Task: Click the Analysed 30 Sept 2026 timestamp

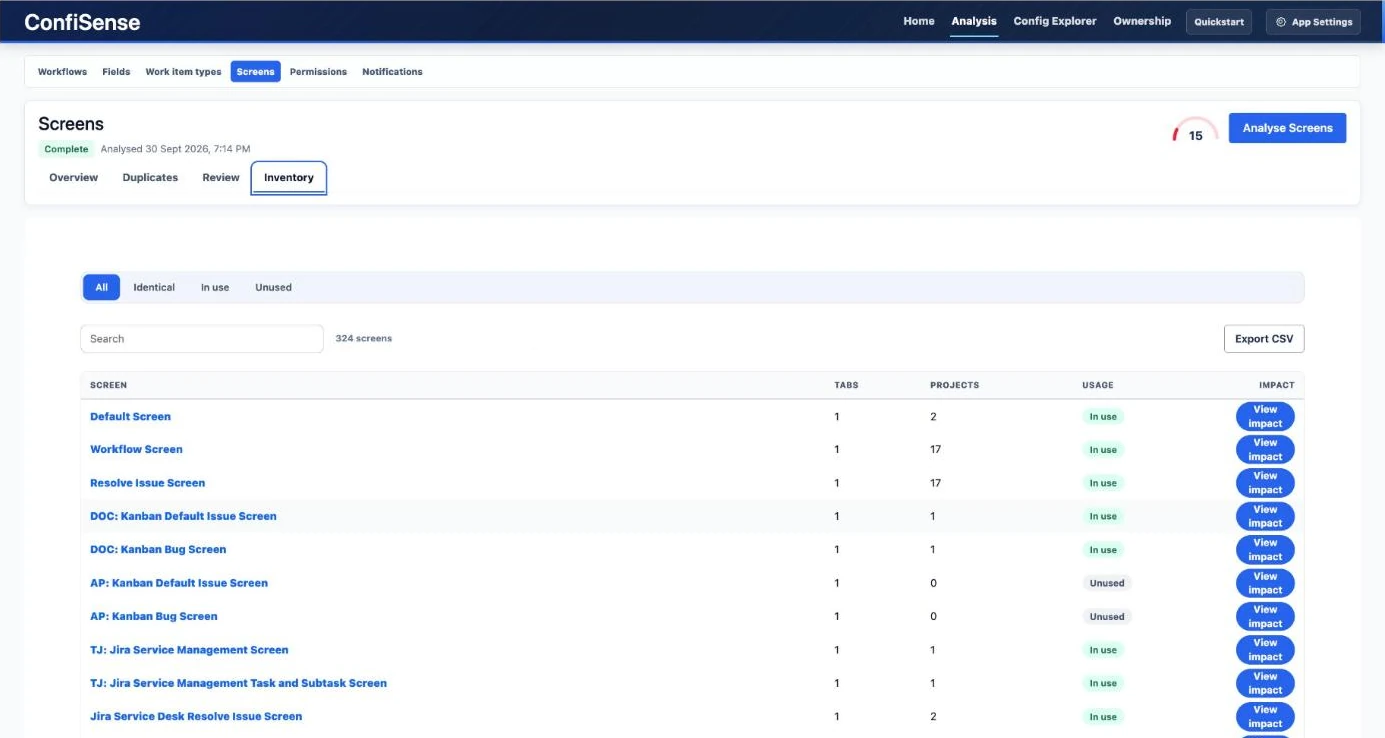Action: point(176,149)
